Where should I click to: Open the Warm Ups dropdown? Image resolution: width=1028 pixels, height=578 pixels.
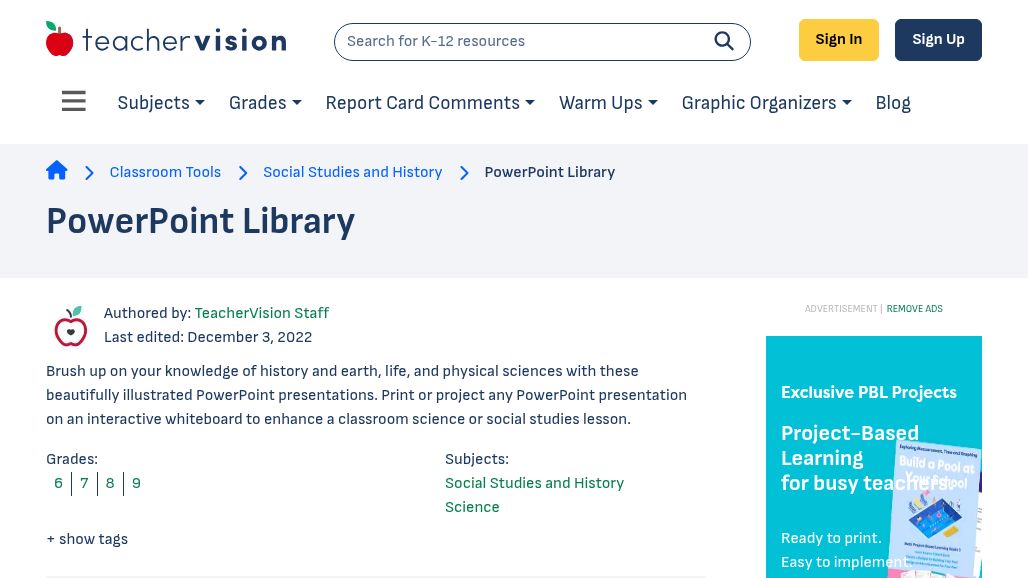pyautogui.click(x=607, y=103)
